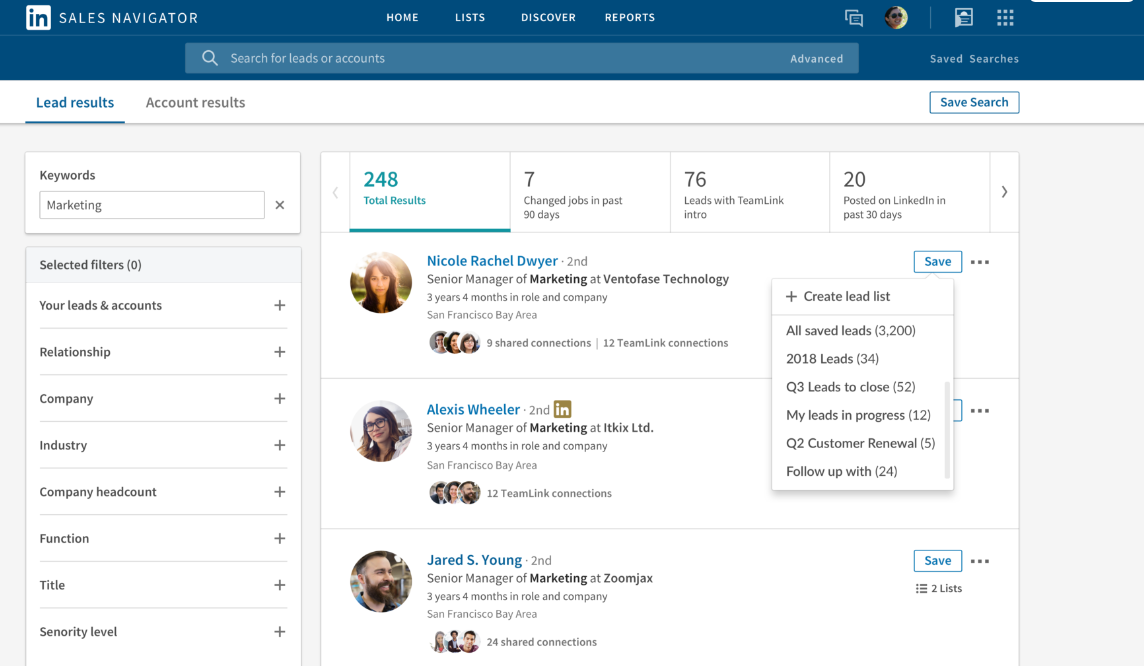Click the lead list dropdown scrollbar

pyautogui.click(x=947, y=430)
